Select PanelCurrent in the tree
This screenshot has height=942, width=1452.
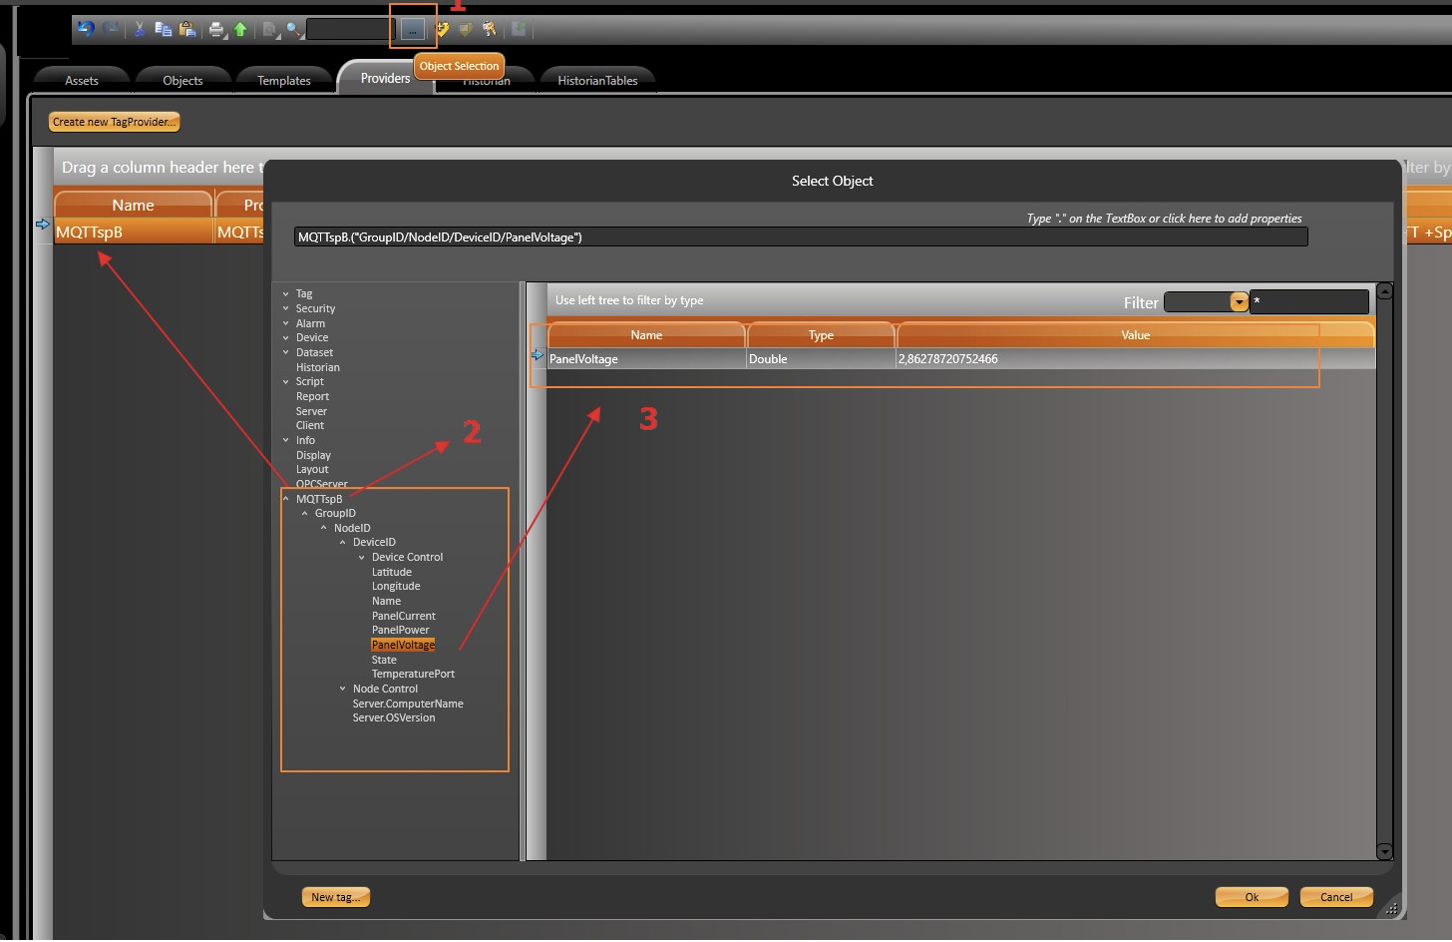point(403,616)
